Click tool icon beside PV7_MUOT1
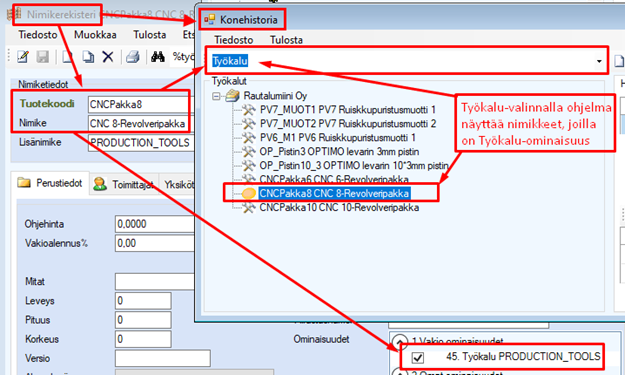Image resolution: width=625 pixels, height=375 pixels. coord(248,110)
